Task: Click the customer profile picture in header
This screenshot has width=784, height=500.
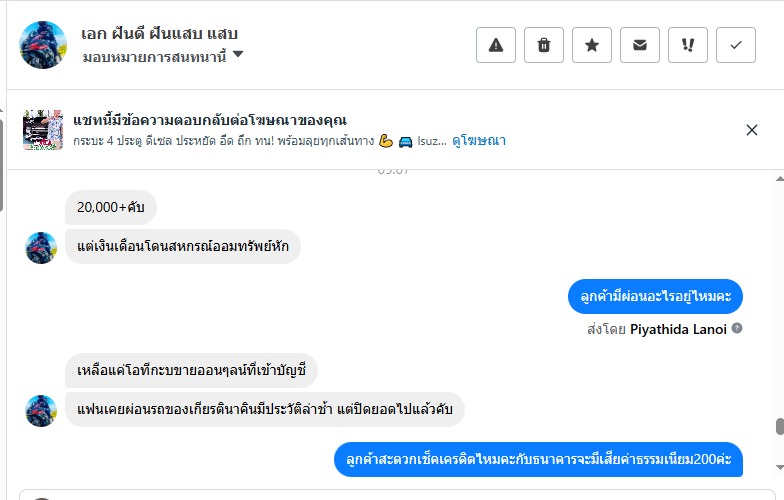Action: pyautogui.click(x=44, y=44)
